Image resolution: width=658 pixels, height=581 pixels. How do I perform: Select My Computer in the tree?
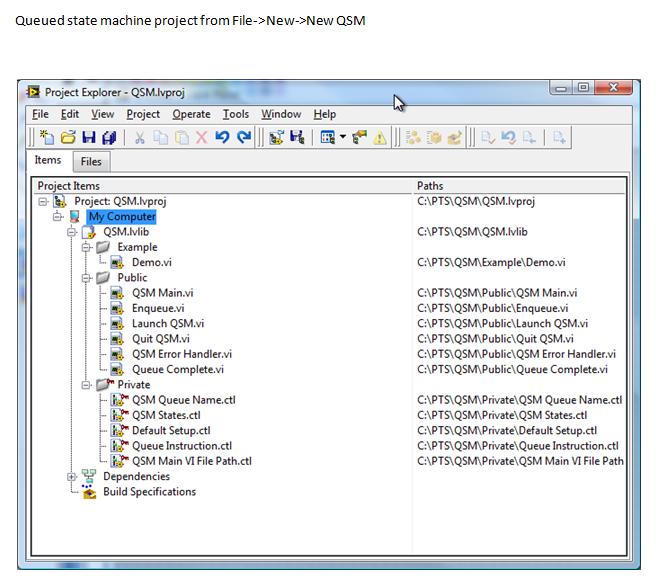click(x=122, y=216)
